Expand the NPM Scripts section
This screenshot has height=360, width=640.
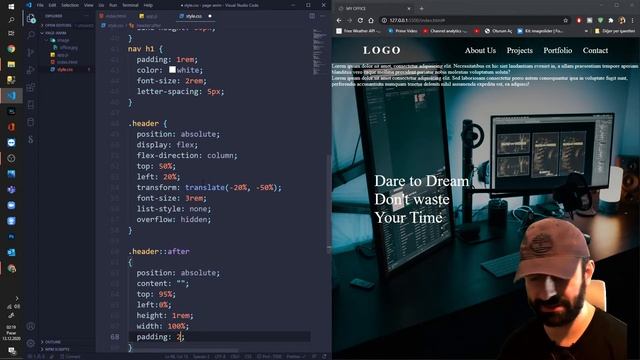coord(55,349)
